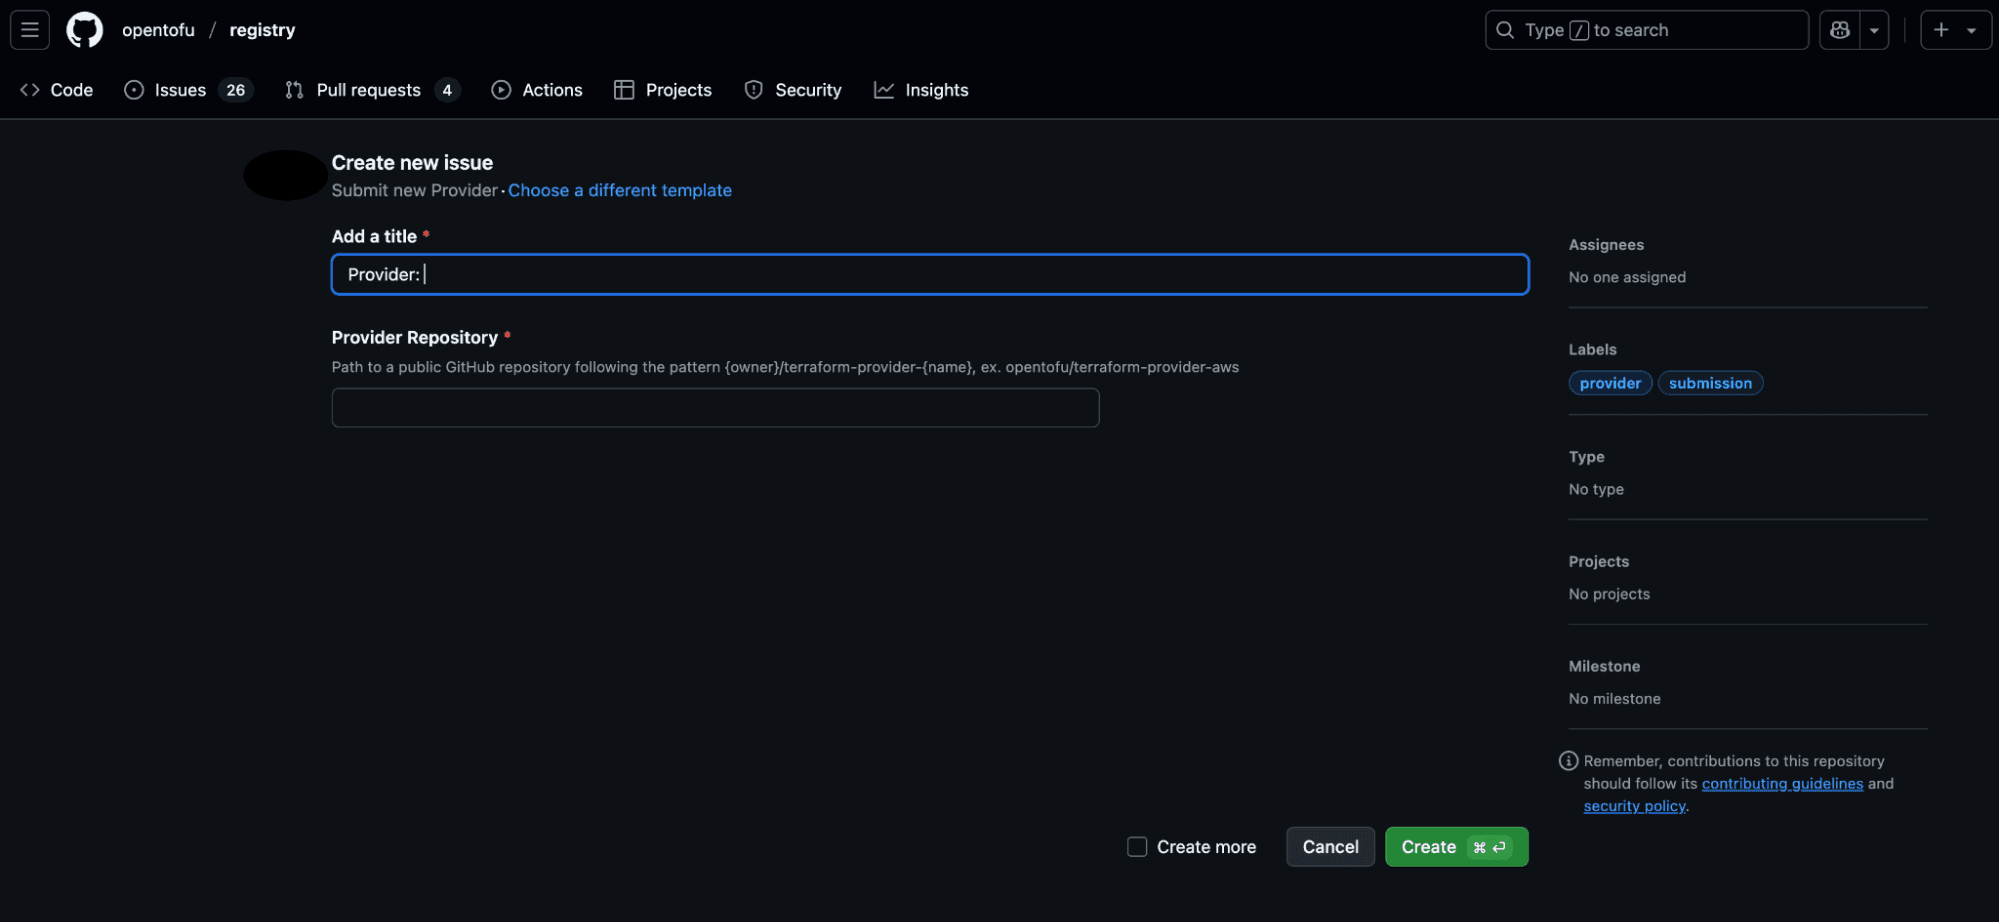
Task: Focus the Add a title field
Action: coord(930,274)
